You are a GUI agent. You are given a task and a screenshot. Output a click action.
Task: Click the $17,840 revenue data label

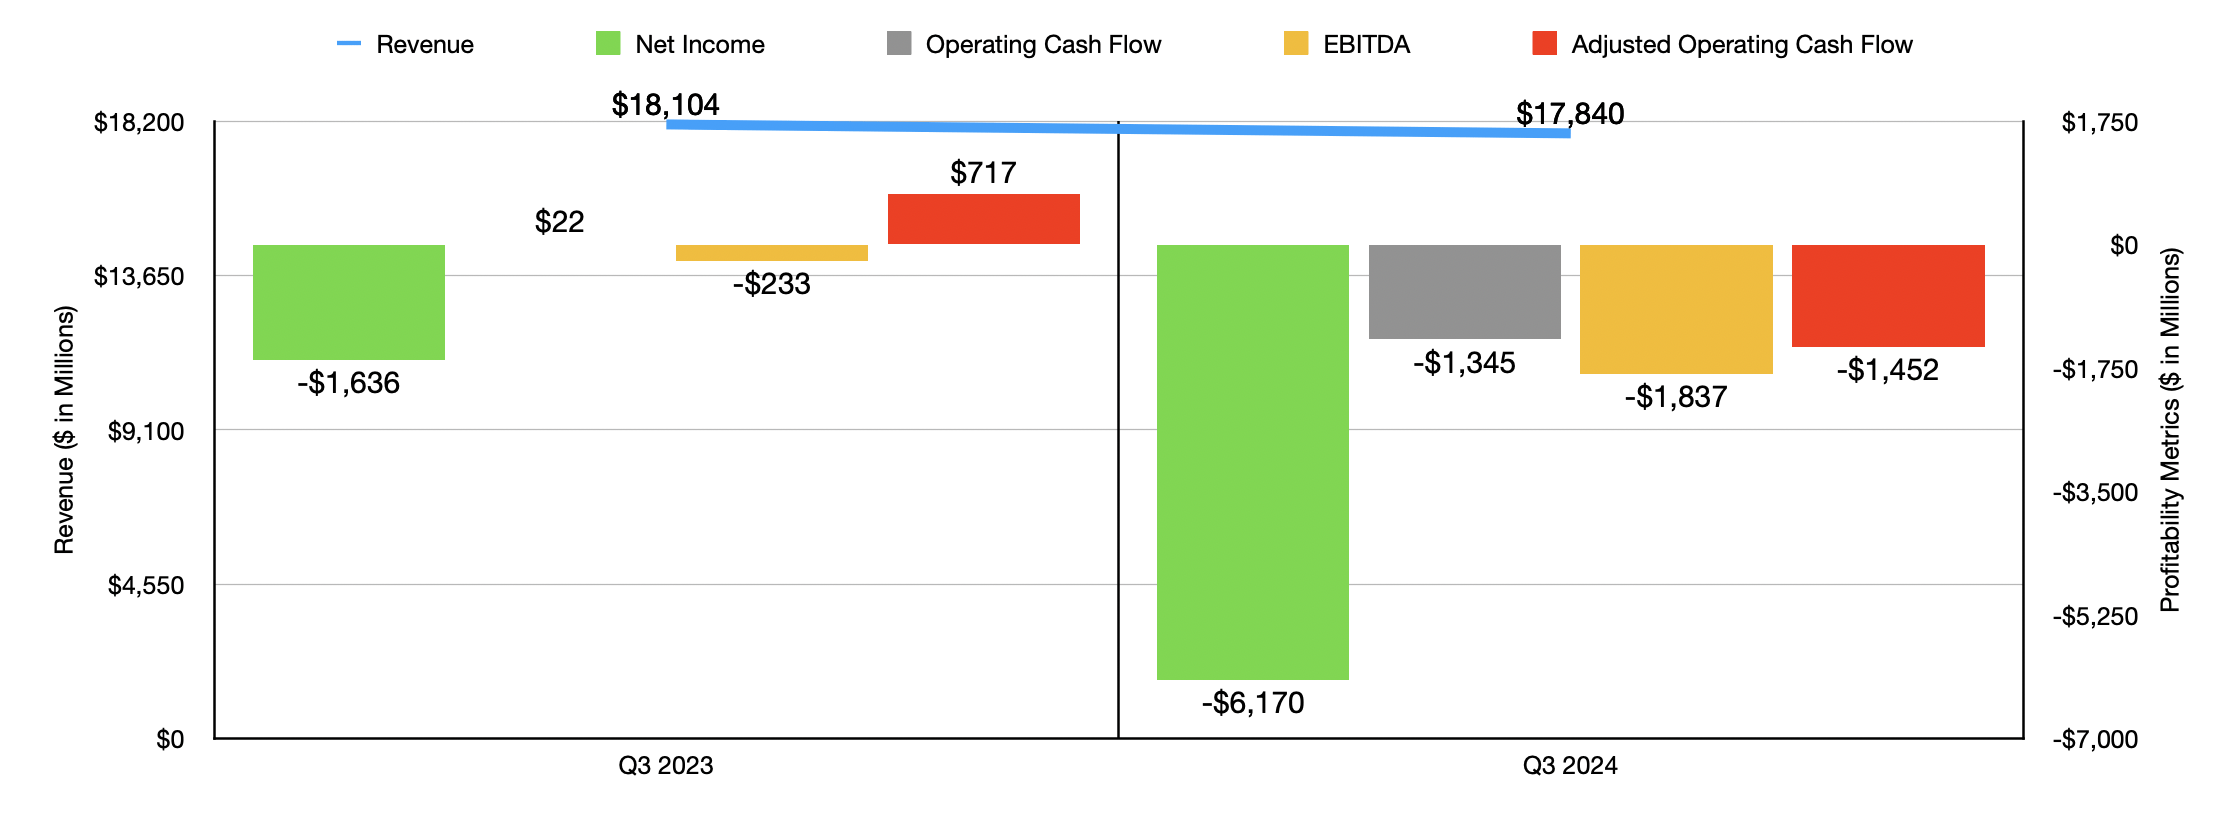(1570, 113)
